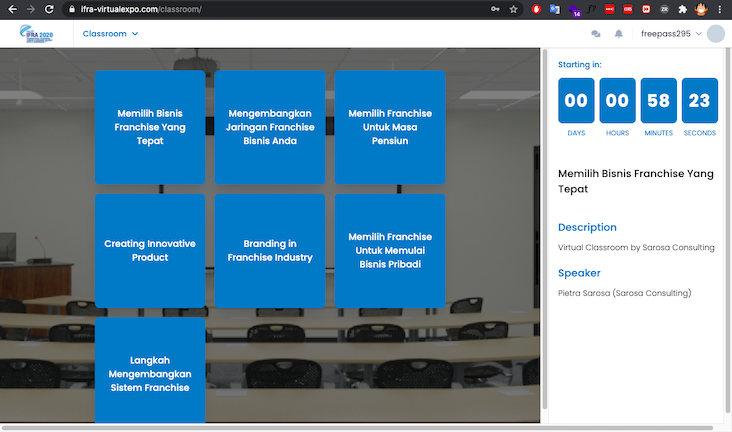Open Creating Innovative Product classroom
Viewport: 732px width, 432px height.
pyautogui.click(x=150, y=251)
